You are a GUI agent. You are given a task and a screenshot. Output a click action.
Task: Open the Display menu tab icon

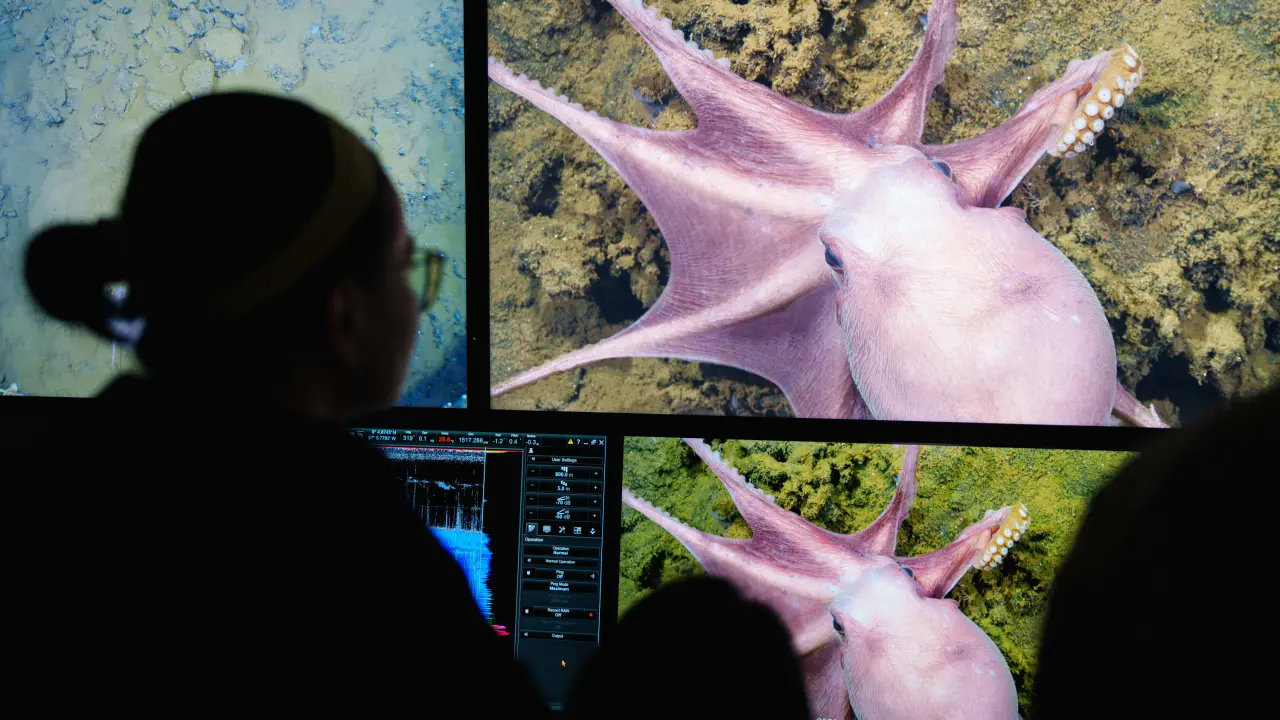point(547,529)
